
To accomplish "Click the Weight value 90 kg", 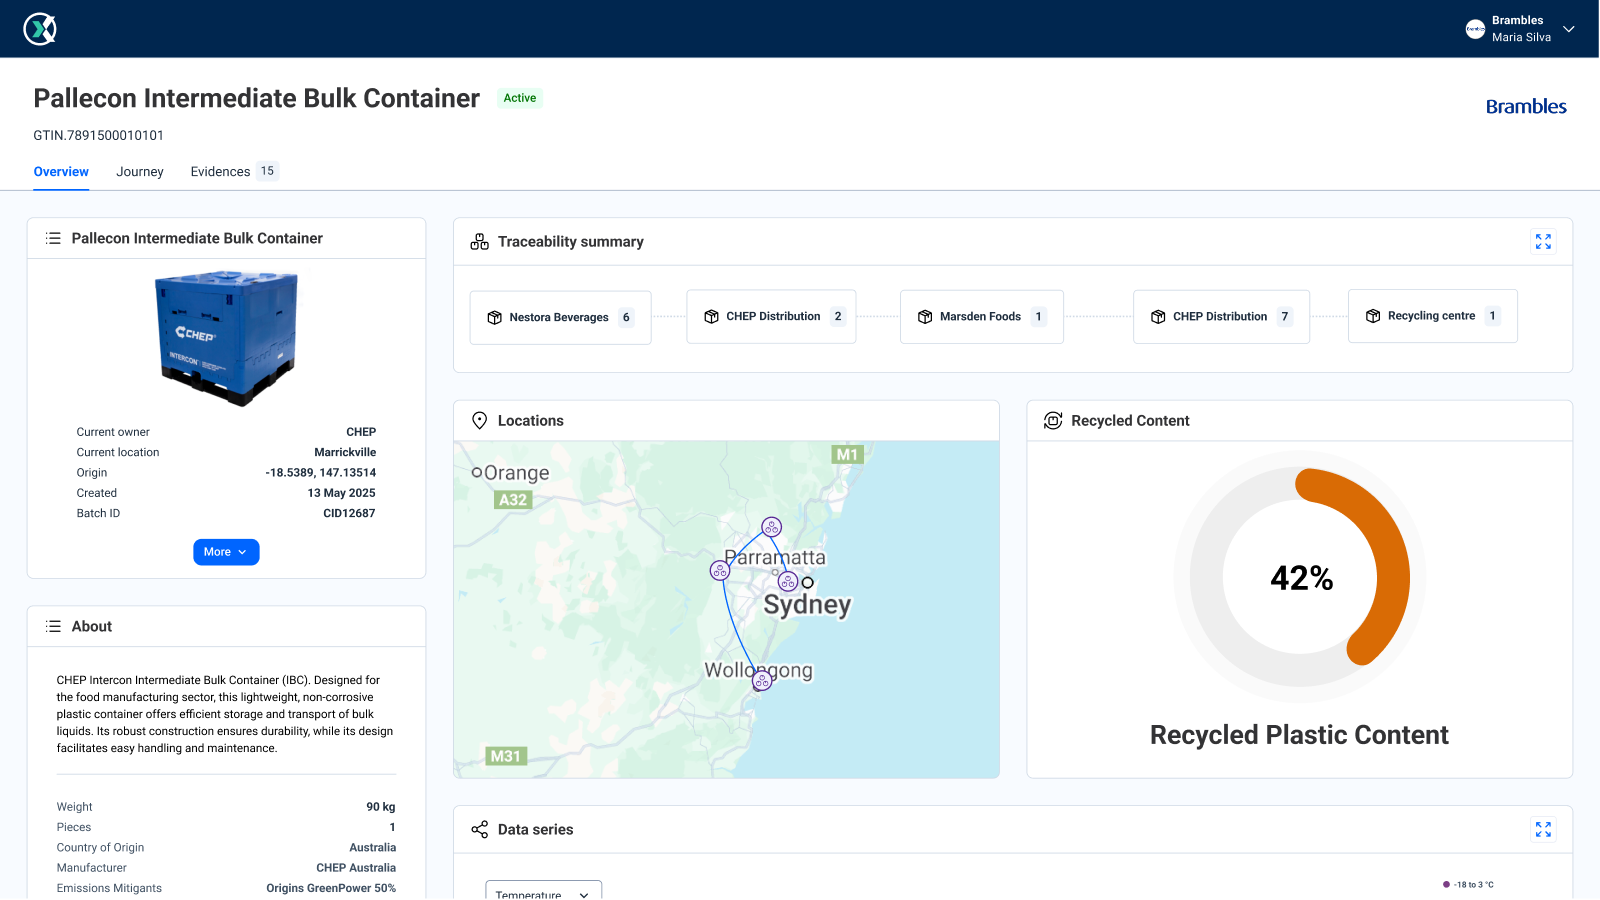I will tap(380, 807).
